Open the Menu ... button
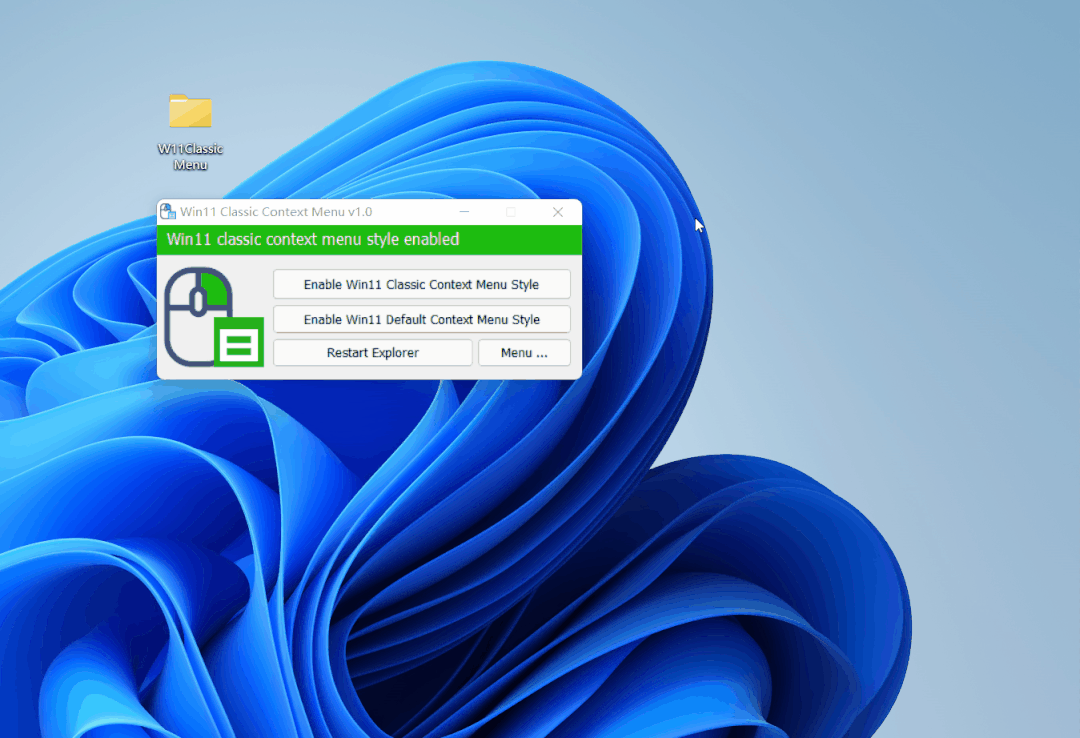Image resolution: width=1080 pixels, height=738 pixels. [524, 353]
